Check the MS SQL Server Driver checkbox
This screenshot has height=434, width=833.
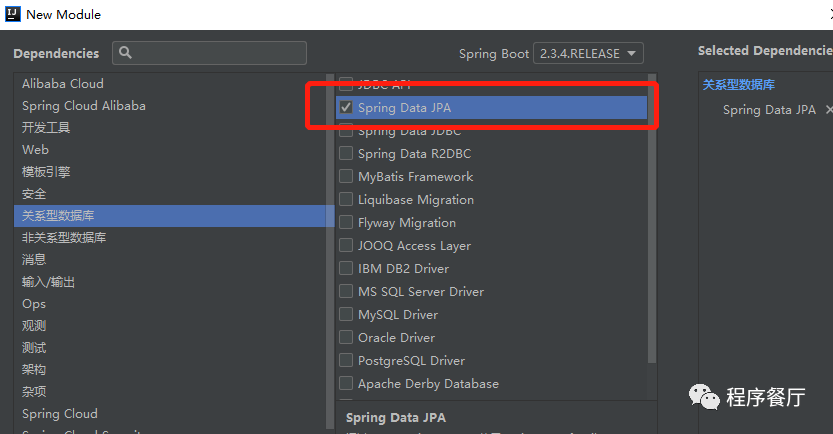[x=346, y=291]
